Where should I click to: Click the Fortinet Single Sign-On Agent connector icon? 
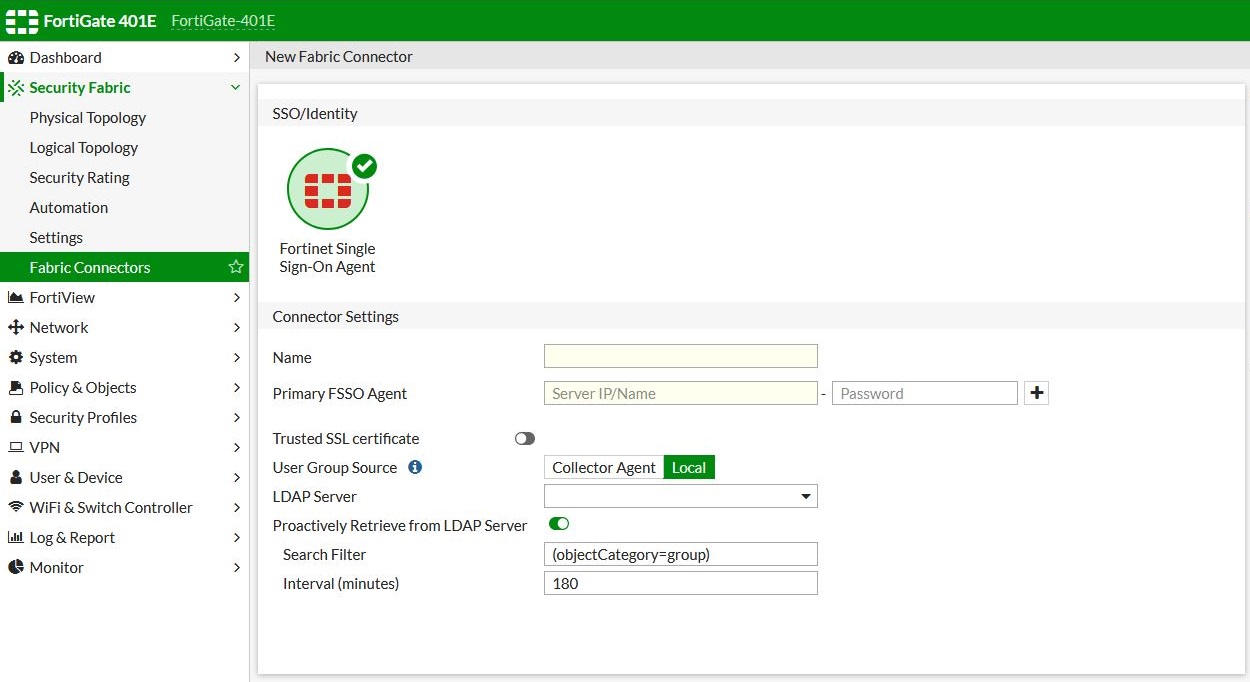click(328, 188)
